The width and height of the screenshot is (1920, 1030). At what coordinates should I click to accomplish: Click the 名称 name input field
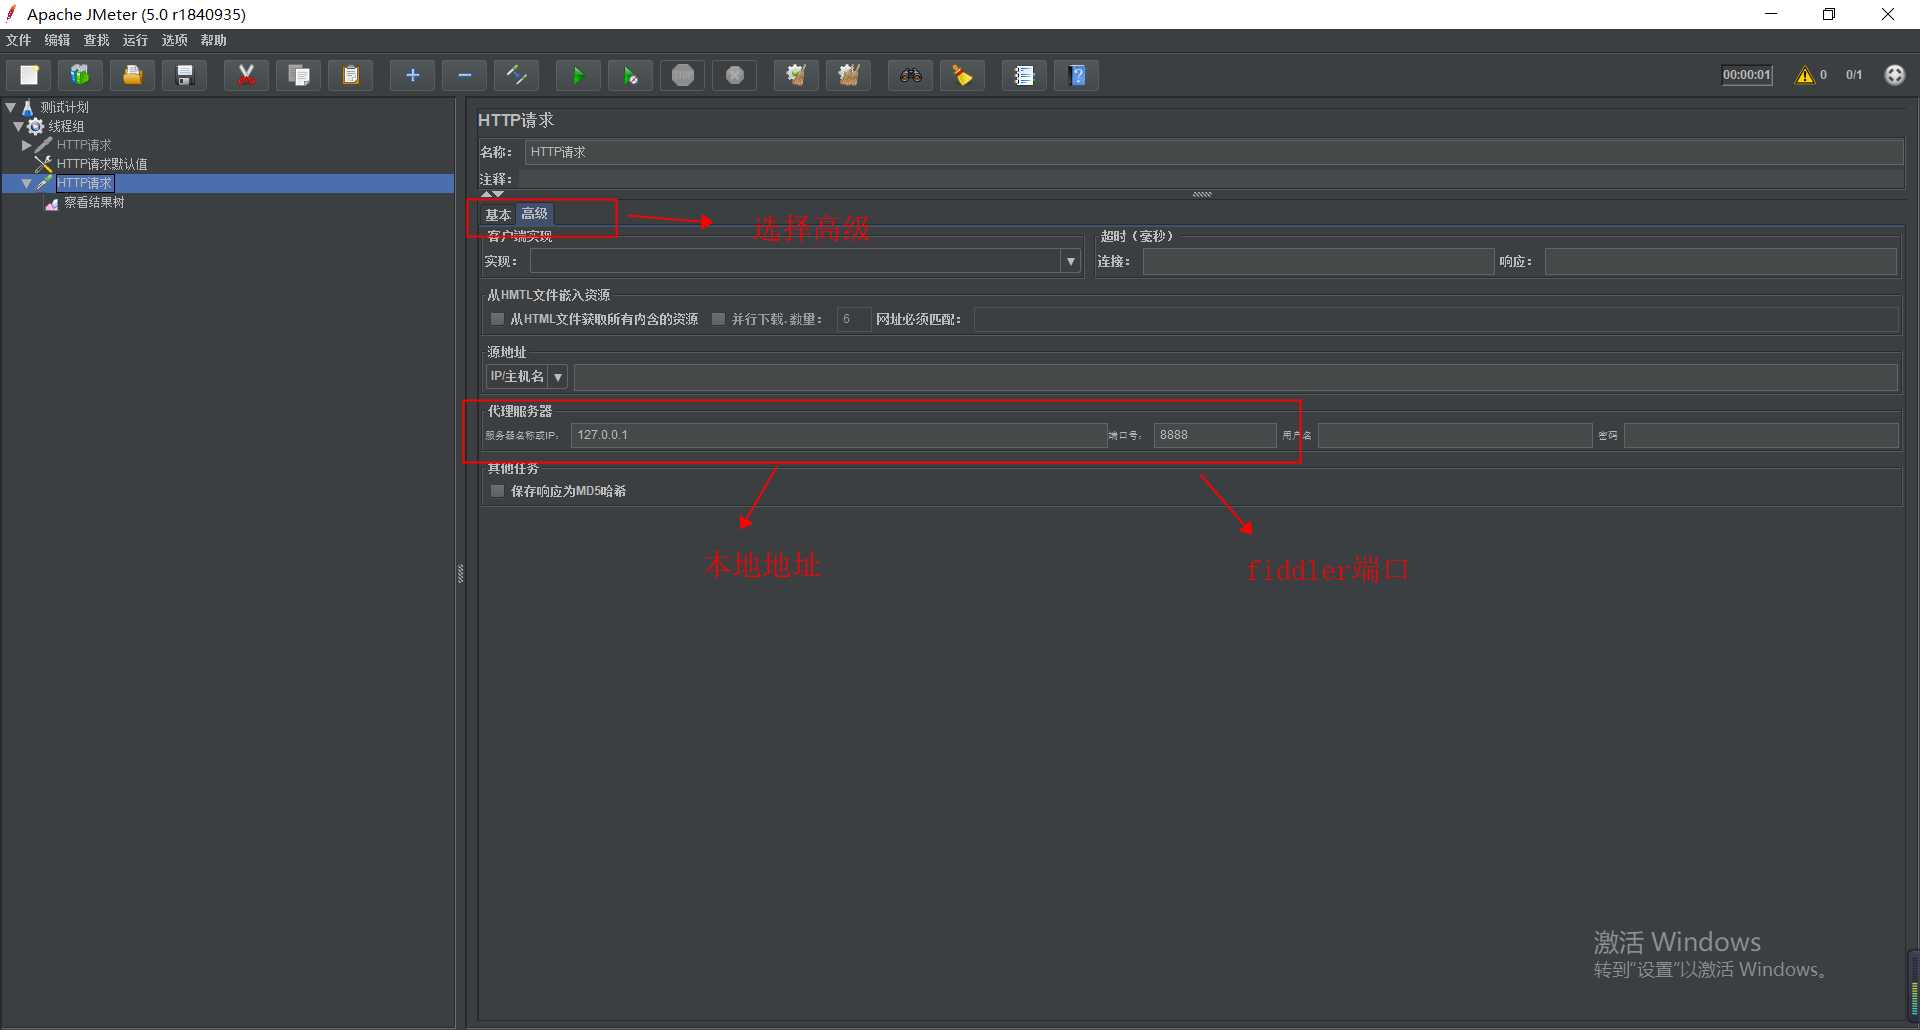click(1214, 152)
